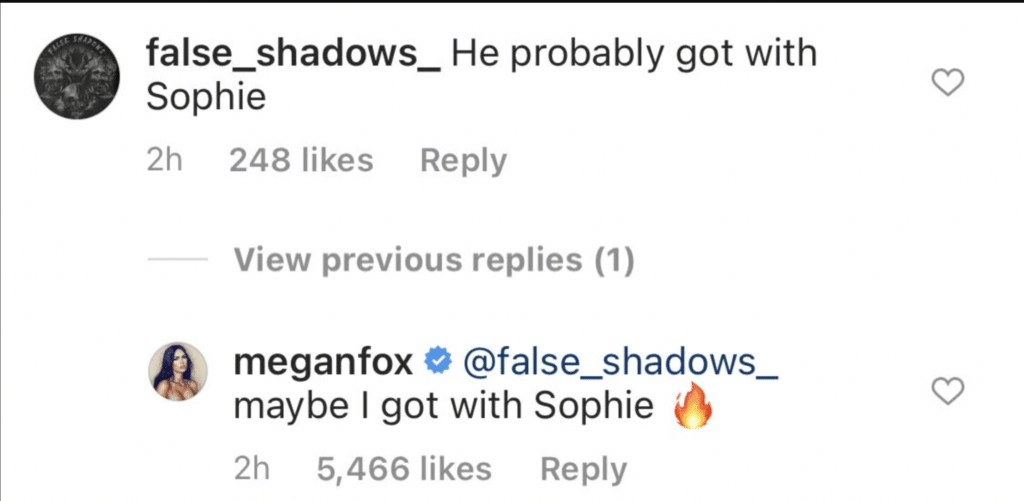
Task: Click the blue verified badge beside meganfox
Action: click(436, 364)
